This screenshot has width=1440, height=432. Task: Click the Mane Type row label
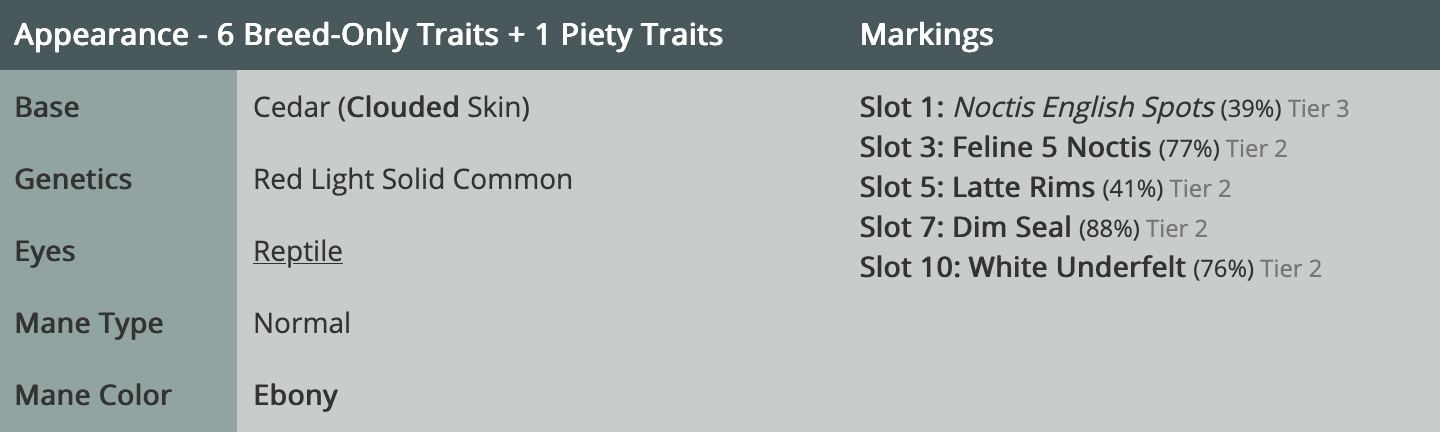click(89, 324)
